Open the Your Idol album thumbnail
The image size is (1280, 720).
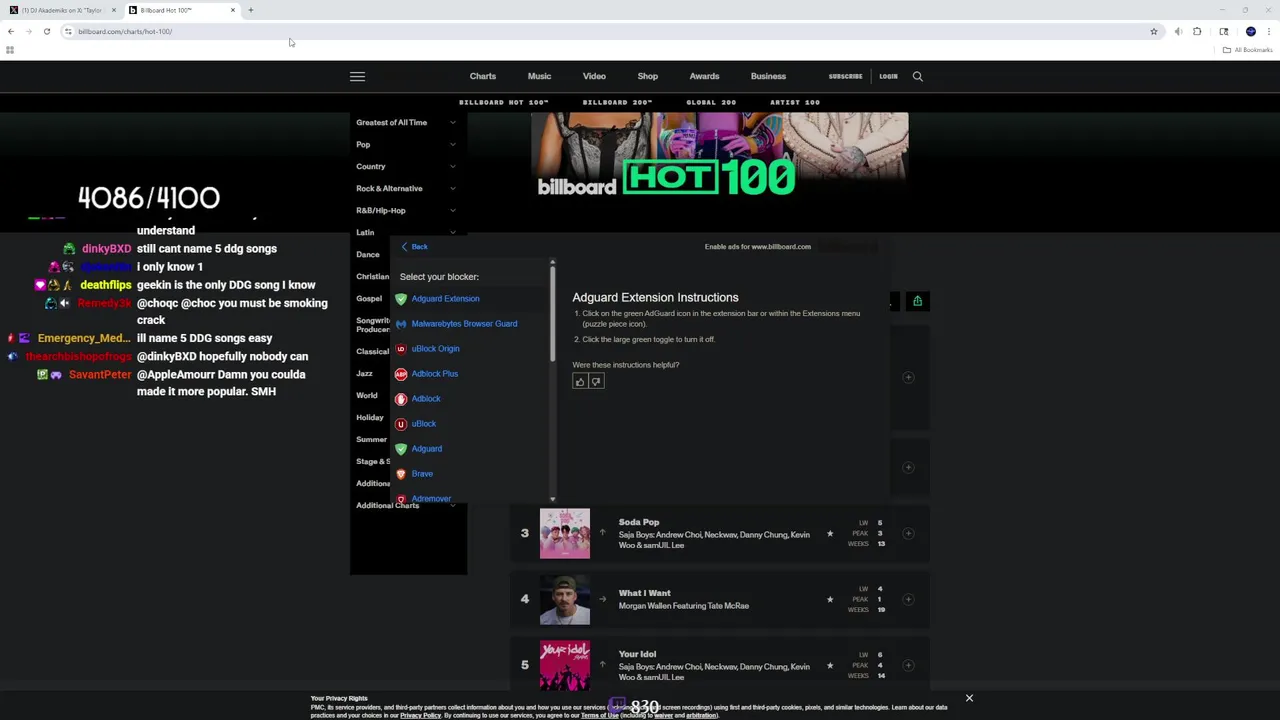coord(565,665)
